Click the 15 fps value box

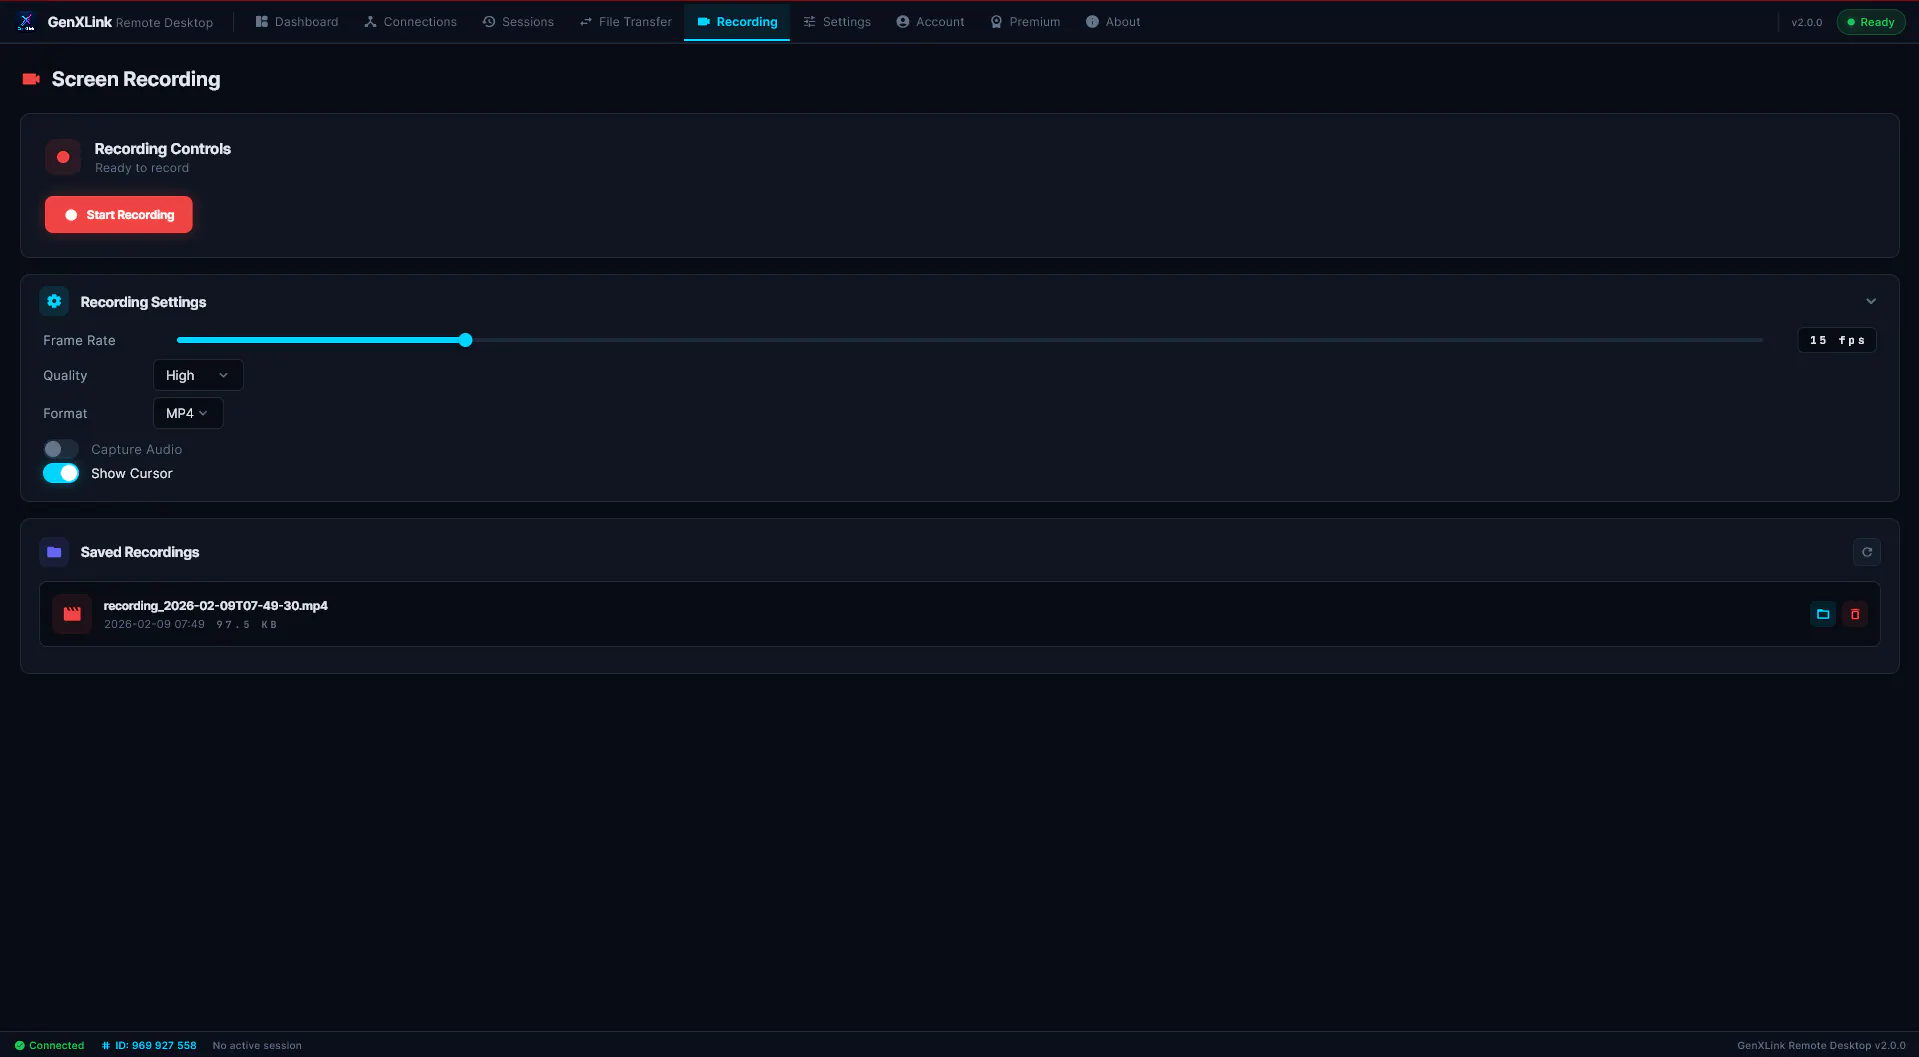(1837, 340)
